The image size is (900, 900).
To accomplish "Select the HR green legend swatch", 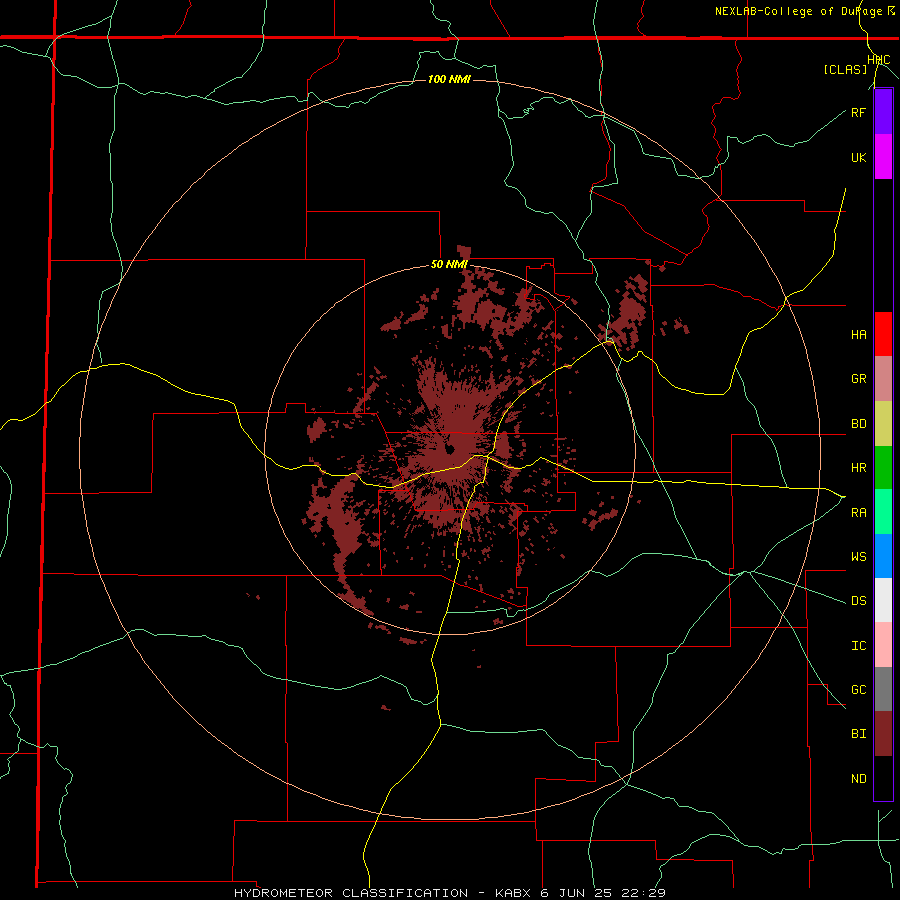I will (883, 468).
